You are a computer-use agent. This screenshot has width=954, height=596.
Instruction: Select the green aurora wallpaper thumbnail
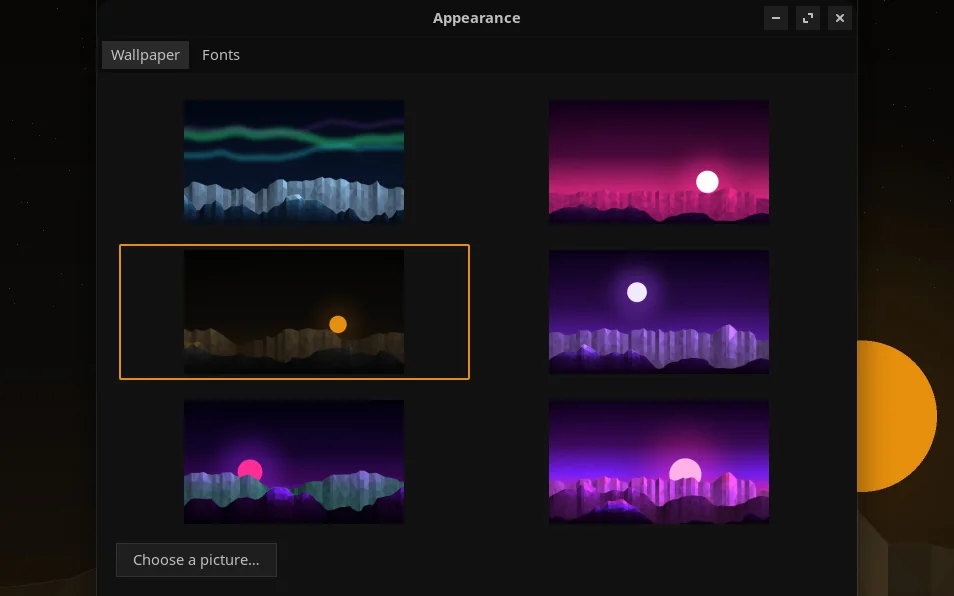[294, 162]
